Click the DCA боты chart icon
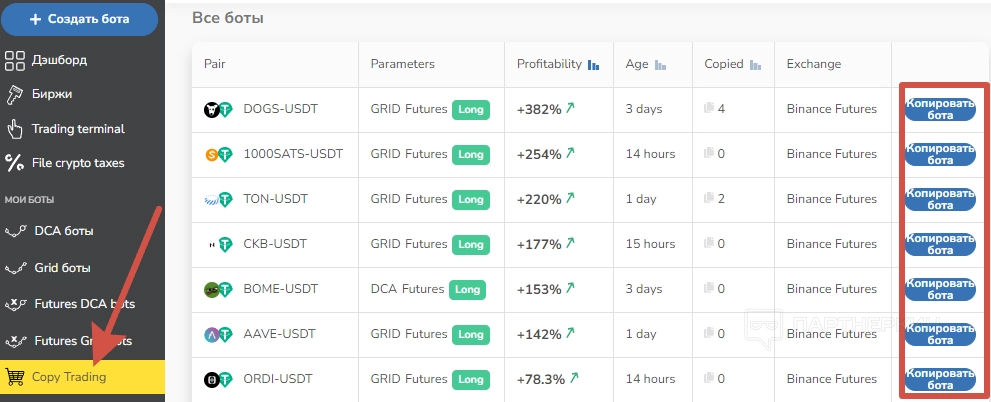991x402 pixels. [x=15, y=231]
